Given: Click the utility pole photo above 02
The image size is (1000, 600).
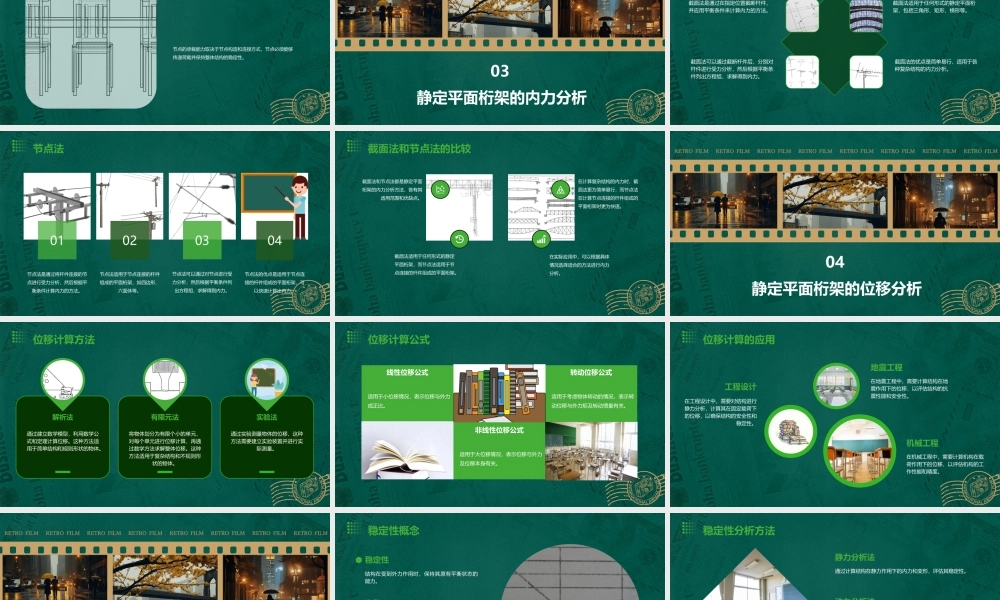Looking at the screenshot, I should pos(129,205).
